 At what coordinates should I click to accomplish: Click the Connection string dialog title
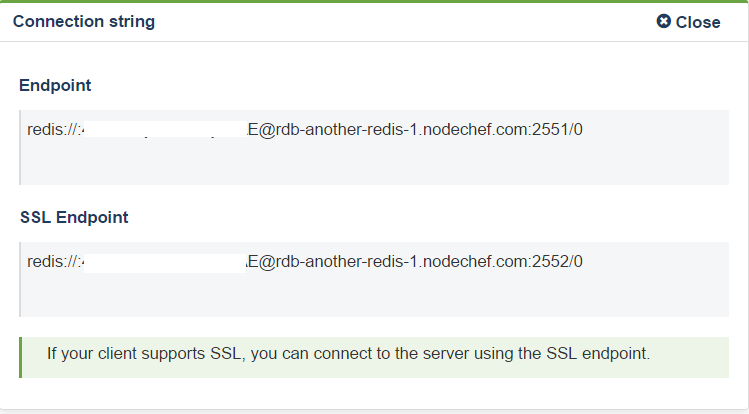point(84,21)
